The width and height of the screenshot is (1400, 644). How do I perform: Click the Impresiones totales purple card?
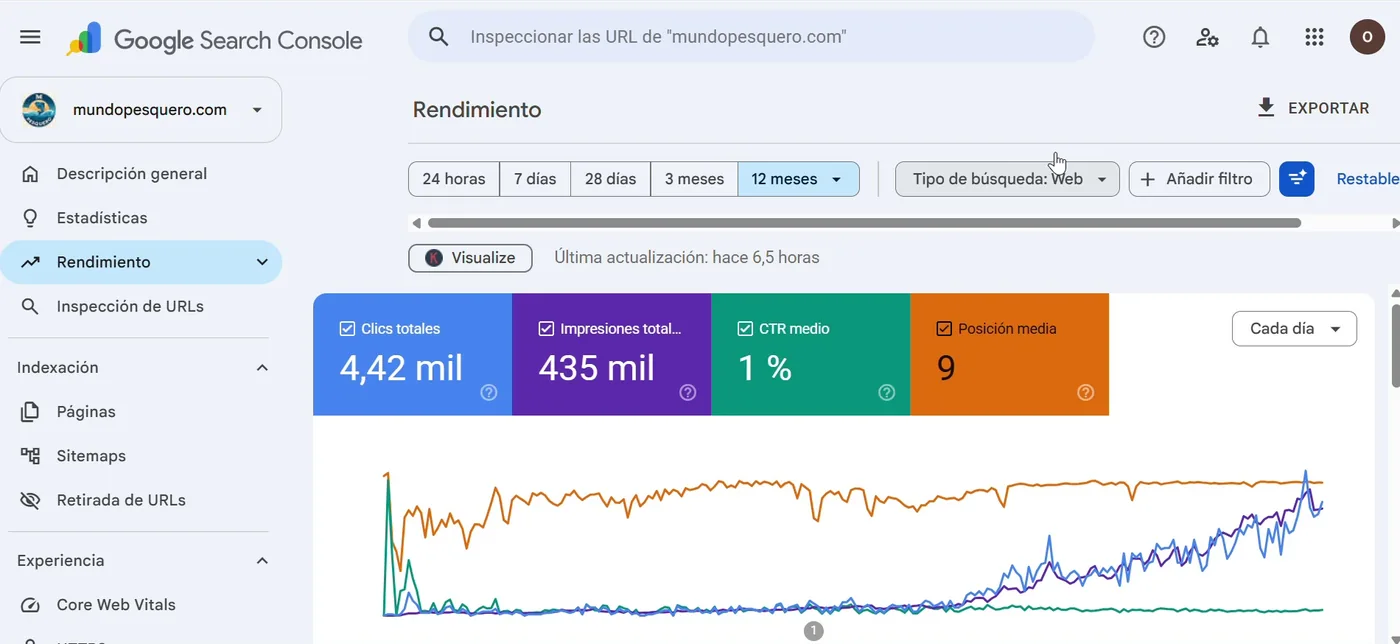pyautogui.click(x=611, y=354)
